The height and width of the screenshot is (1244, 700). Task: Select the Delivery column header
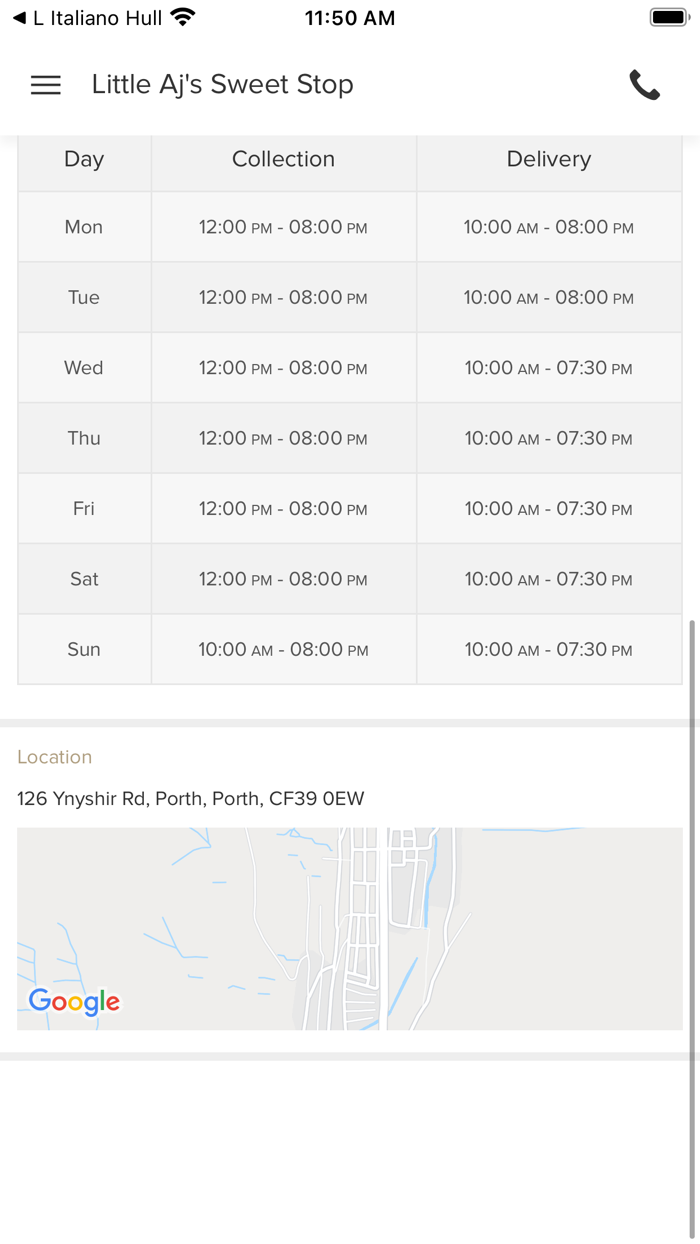(x=549, y=159)
